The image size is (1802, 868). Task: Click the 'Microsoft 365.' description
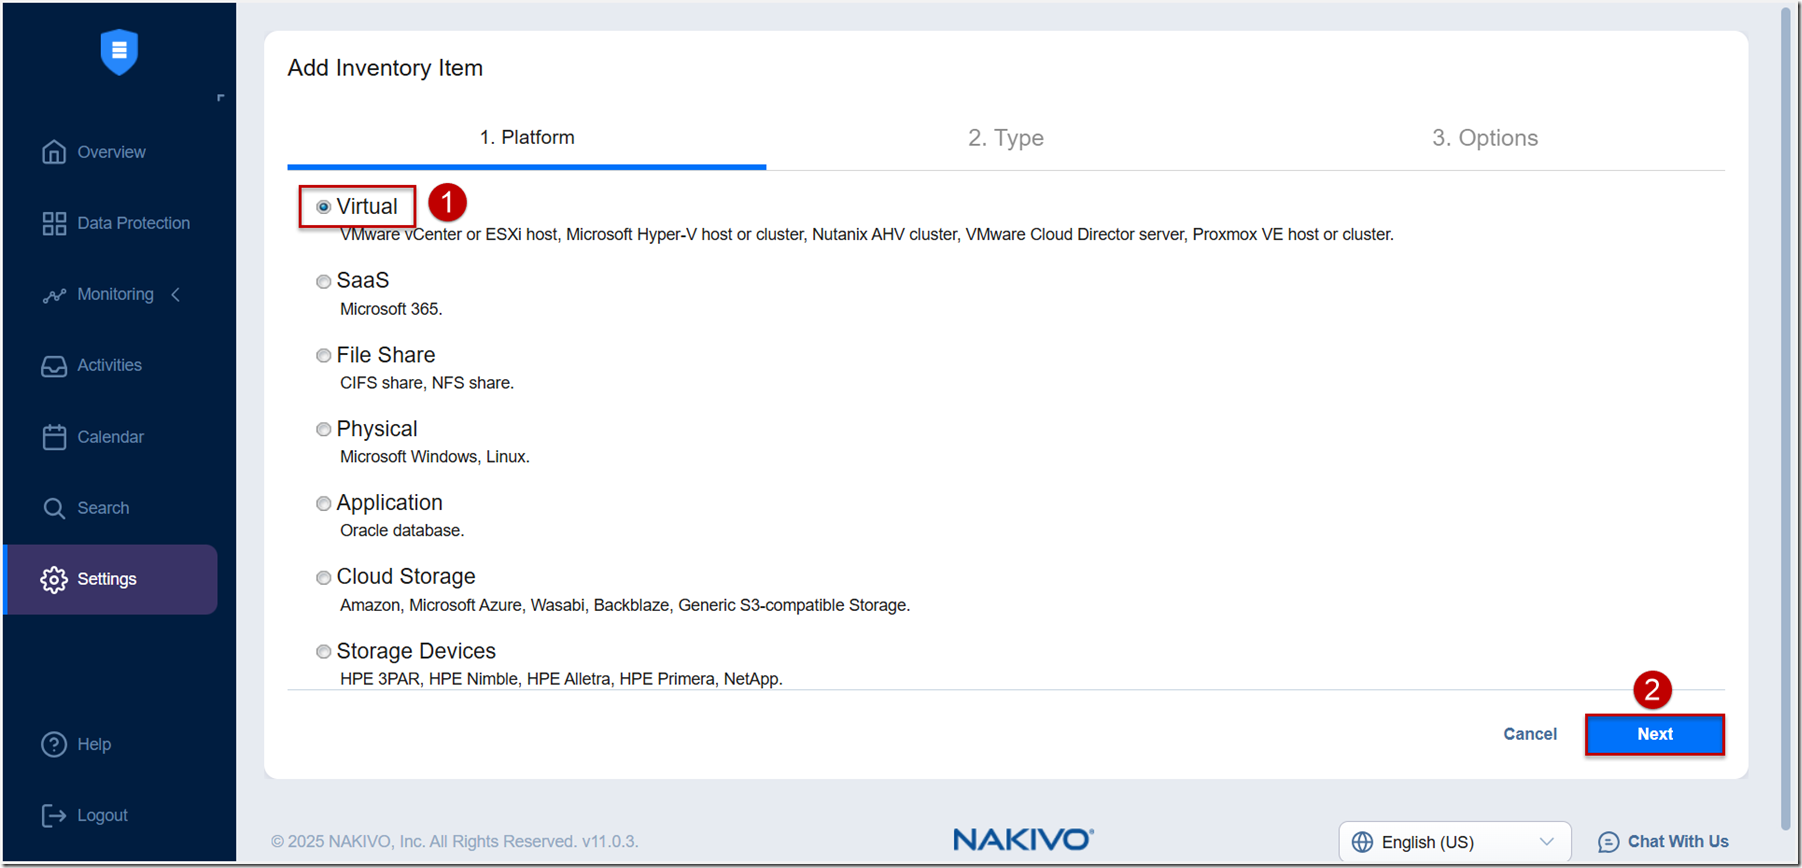[391, 309]
